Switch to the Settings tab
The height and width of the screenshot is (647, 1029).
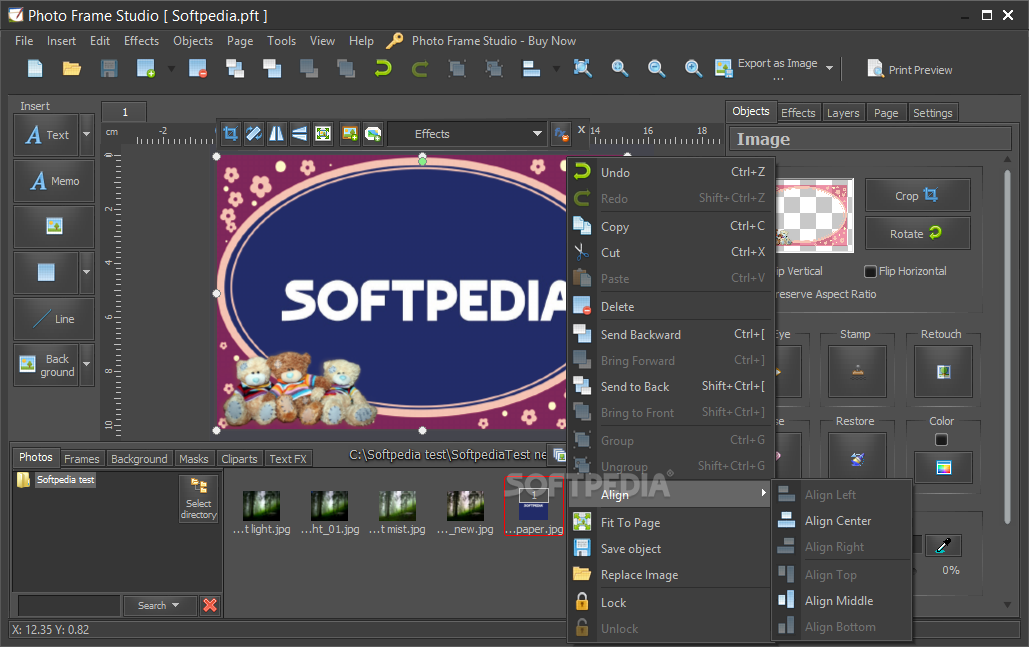933,113
